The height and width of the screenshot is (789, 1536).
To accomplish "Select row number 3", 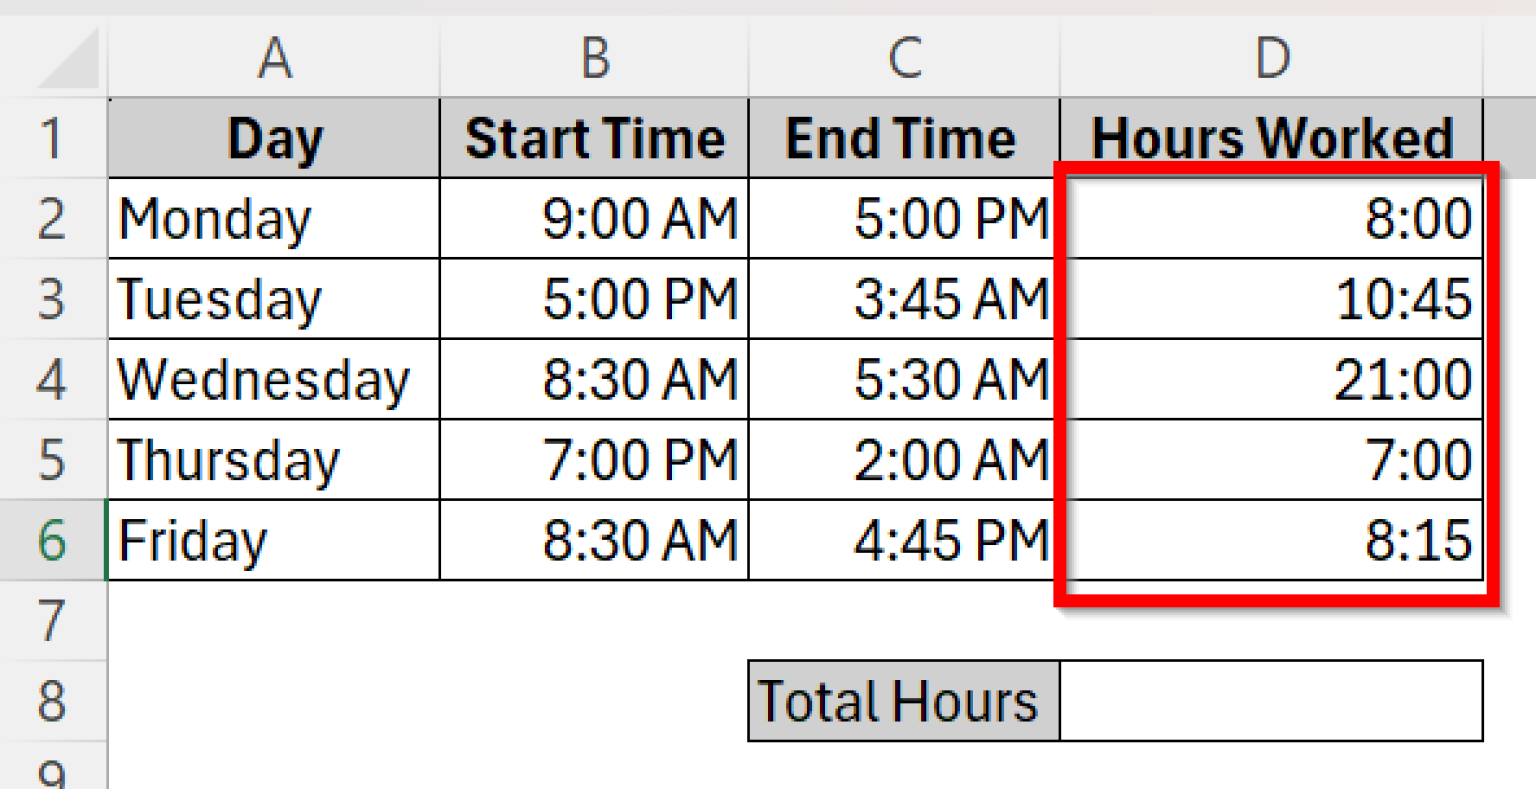I will [x=55, y=298].
